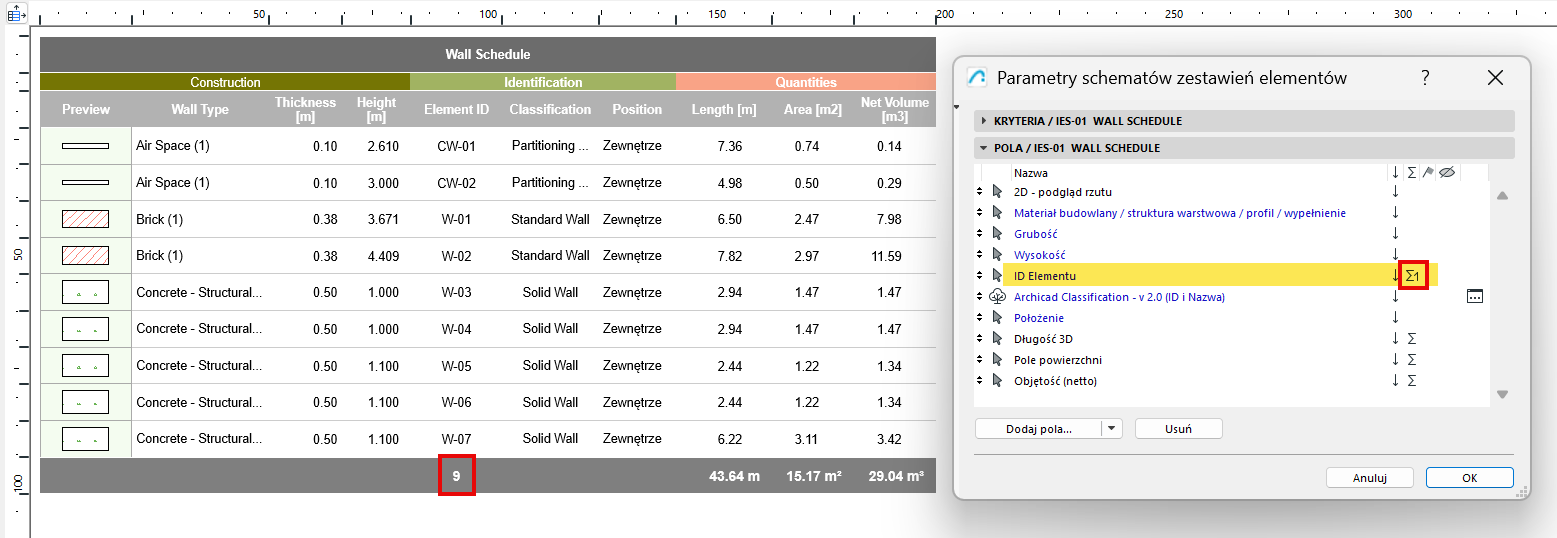The image size is (1557, 538).
Task: Open options button on Archicad Classification row
Action: (1474, 297)
